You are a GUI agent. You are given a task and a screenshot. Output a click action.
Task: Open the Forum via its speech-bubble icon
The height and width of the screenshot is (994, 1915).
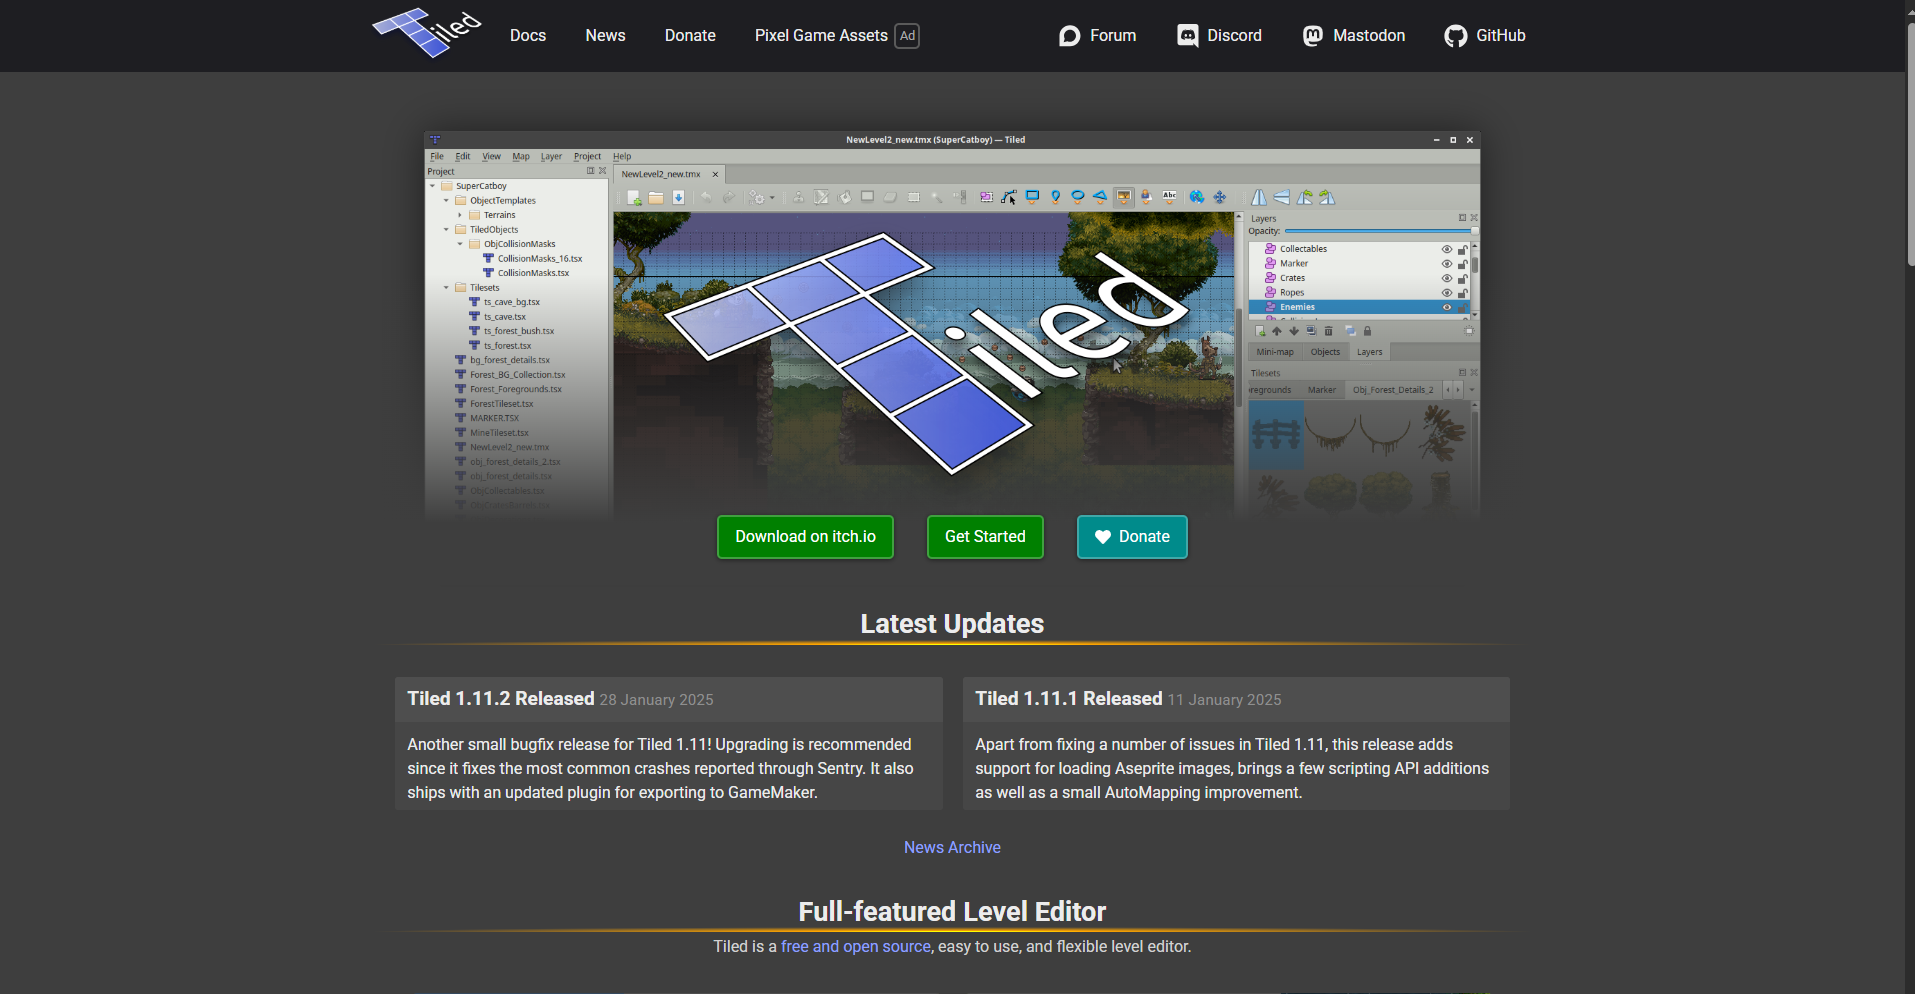(1069, 36)
